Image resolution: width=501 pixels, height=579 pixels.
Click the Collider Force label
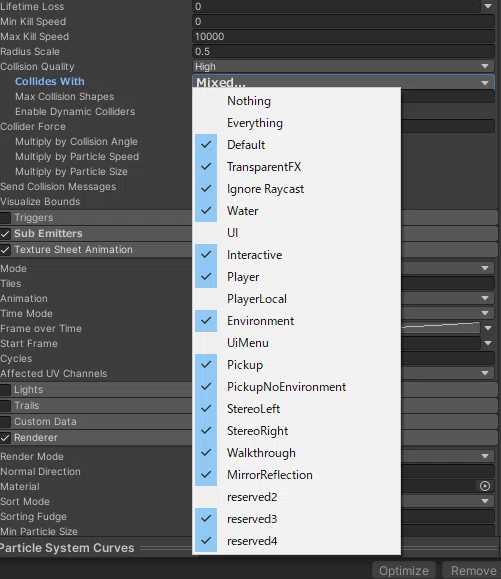tap(33, 127)
